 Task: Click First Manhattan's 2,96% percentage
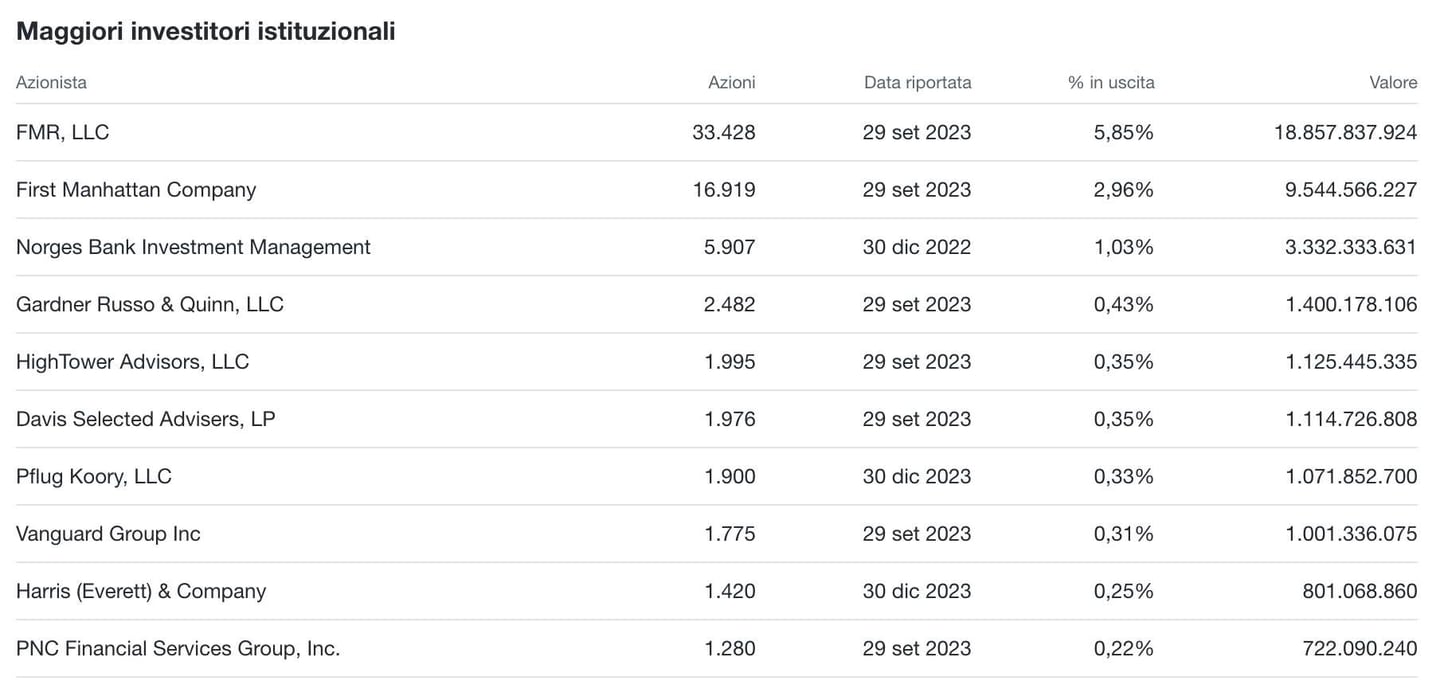1123,190
